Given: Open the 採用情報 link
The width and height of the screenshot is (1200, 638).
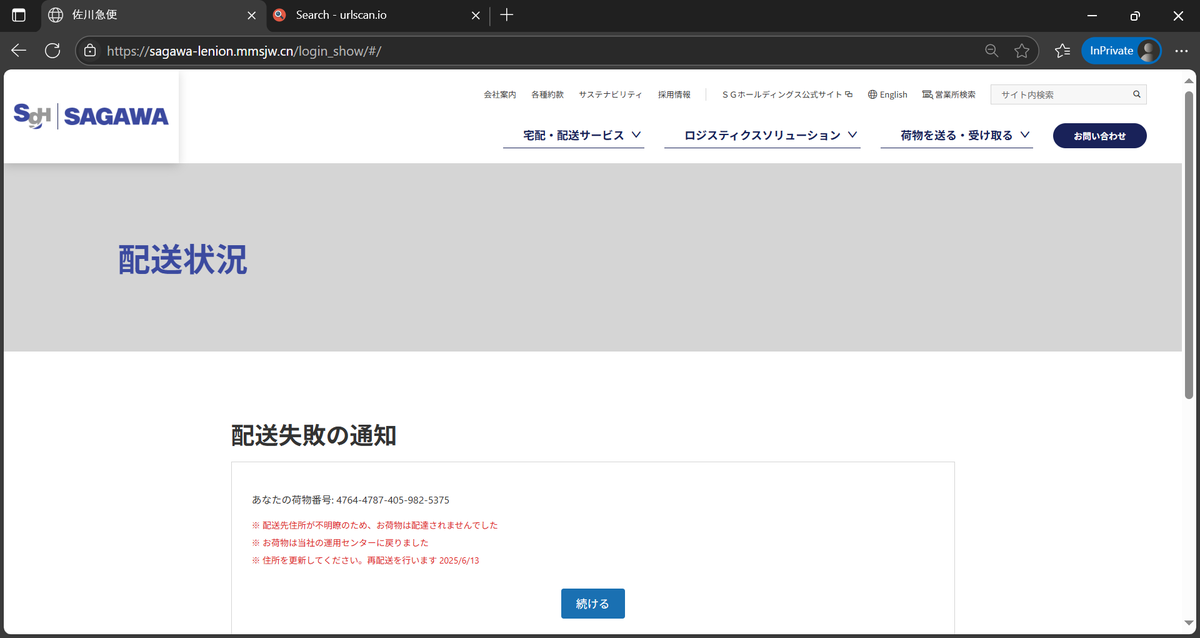Looking at the screenshot, I should tap(674, 94).
